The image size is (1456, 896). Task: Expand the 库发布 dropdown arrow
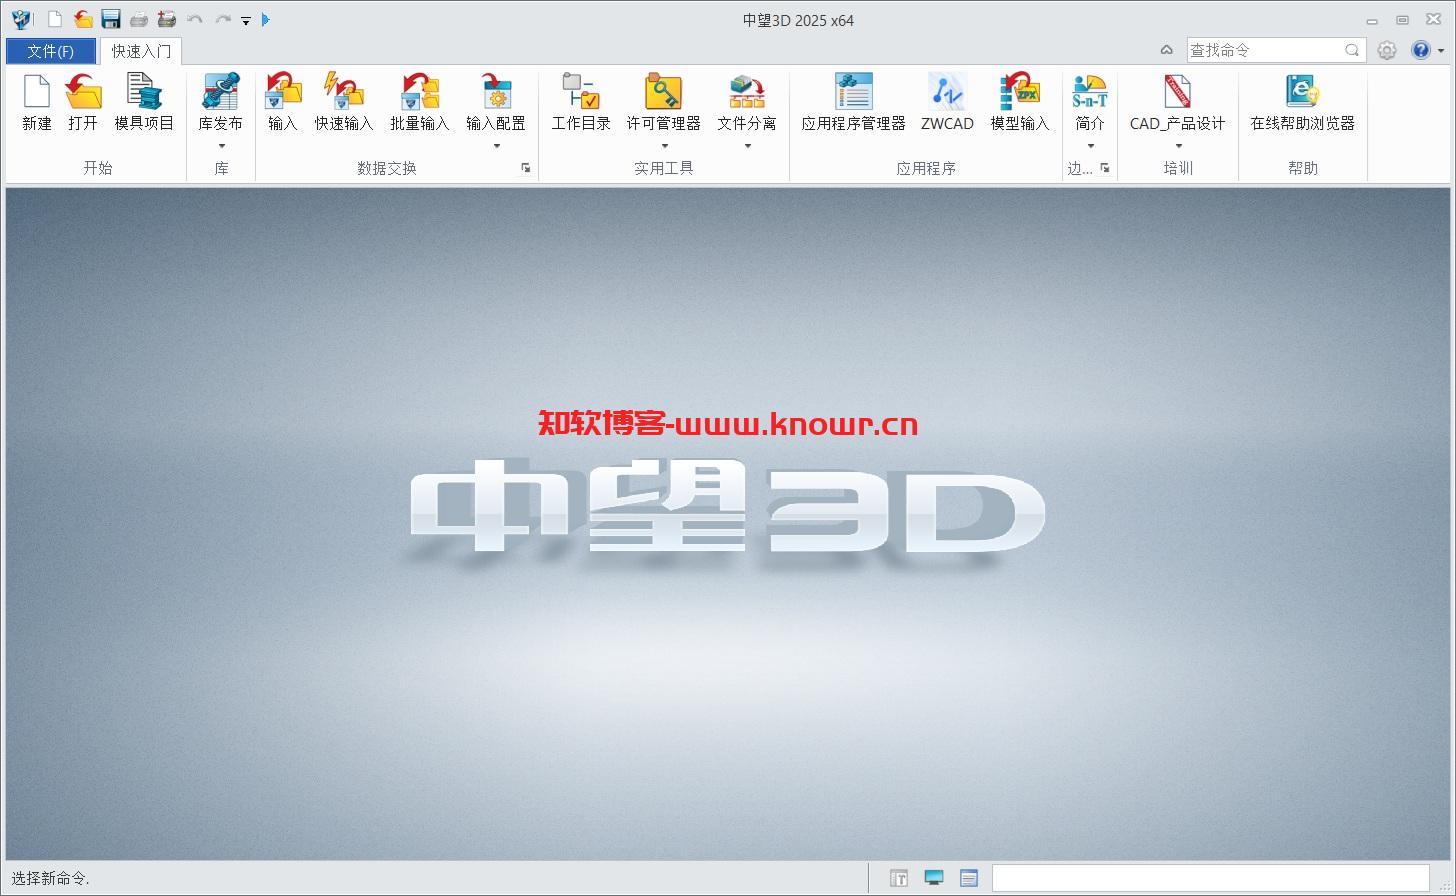(221, 146)
